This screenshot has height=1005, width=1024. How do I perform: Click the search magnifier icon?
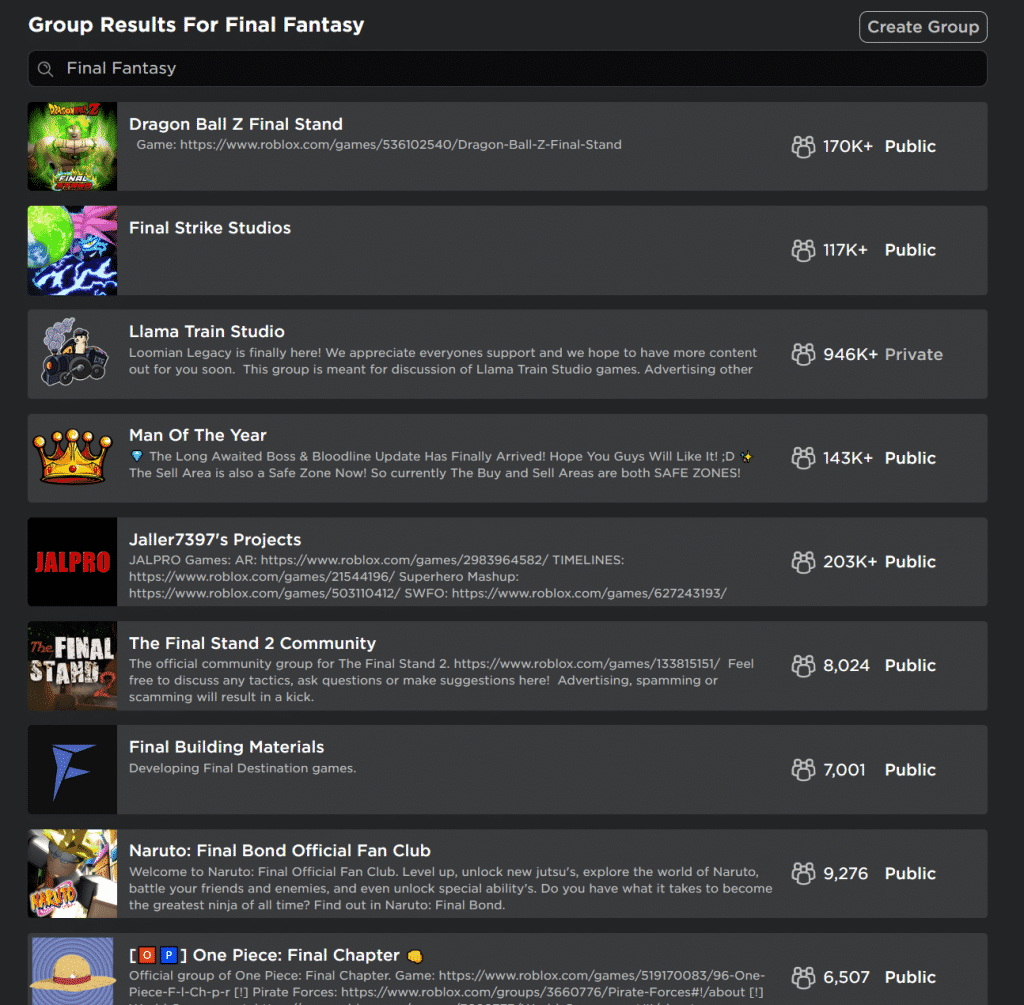[x=45, y=69]
